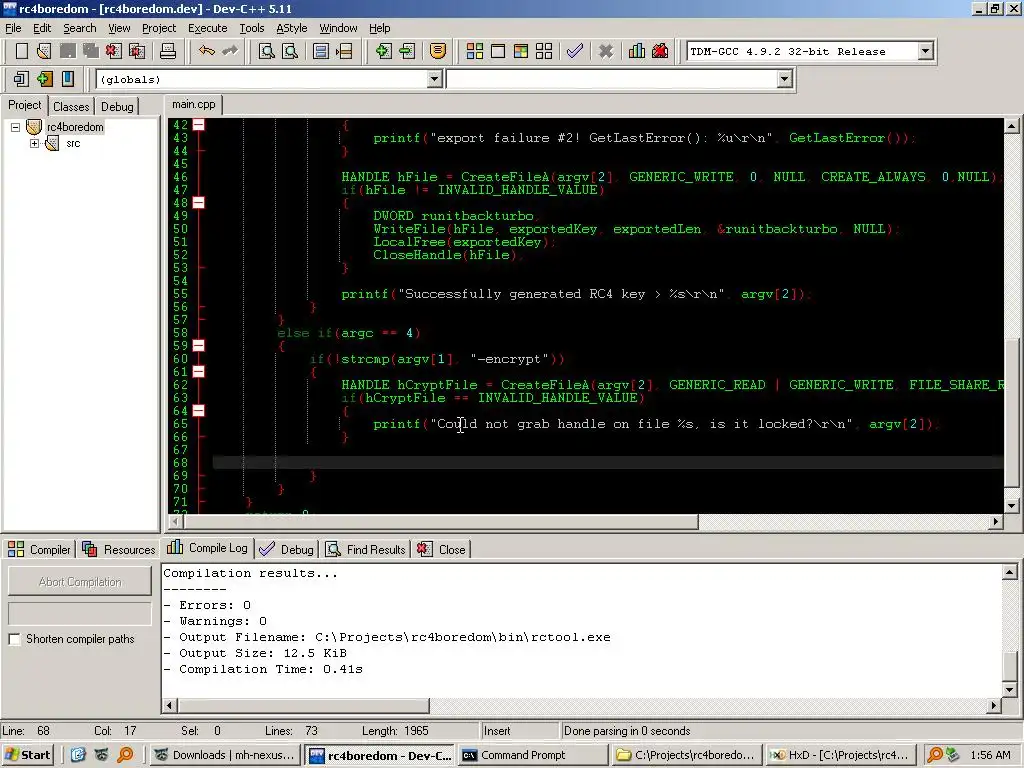Open Replace from the toolbar
This screenshot has height=768, width=1024.
tap(290, 51)
